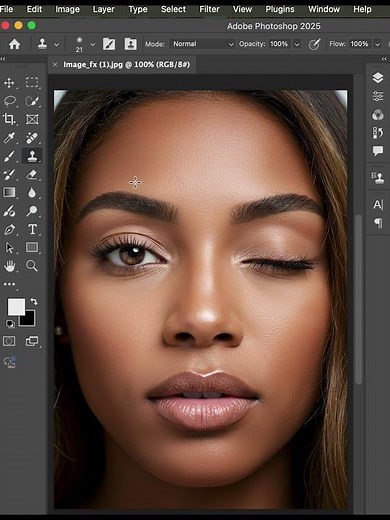Select the Hand tool
This screenshot has width=390, height=520.
pyautogui.click(x=9, y=266)
